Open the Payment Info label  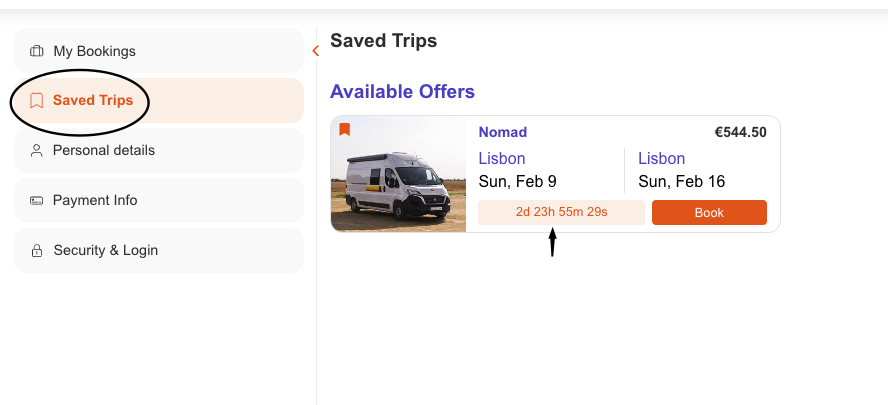95,200
